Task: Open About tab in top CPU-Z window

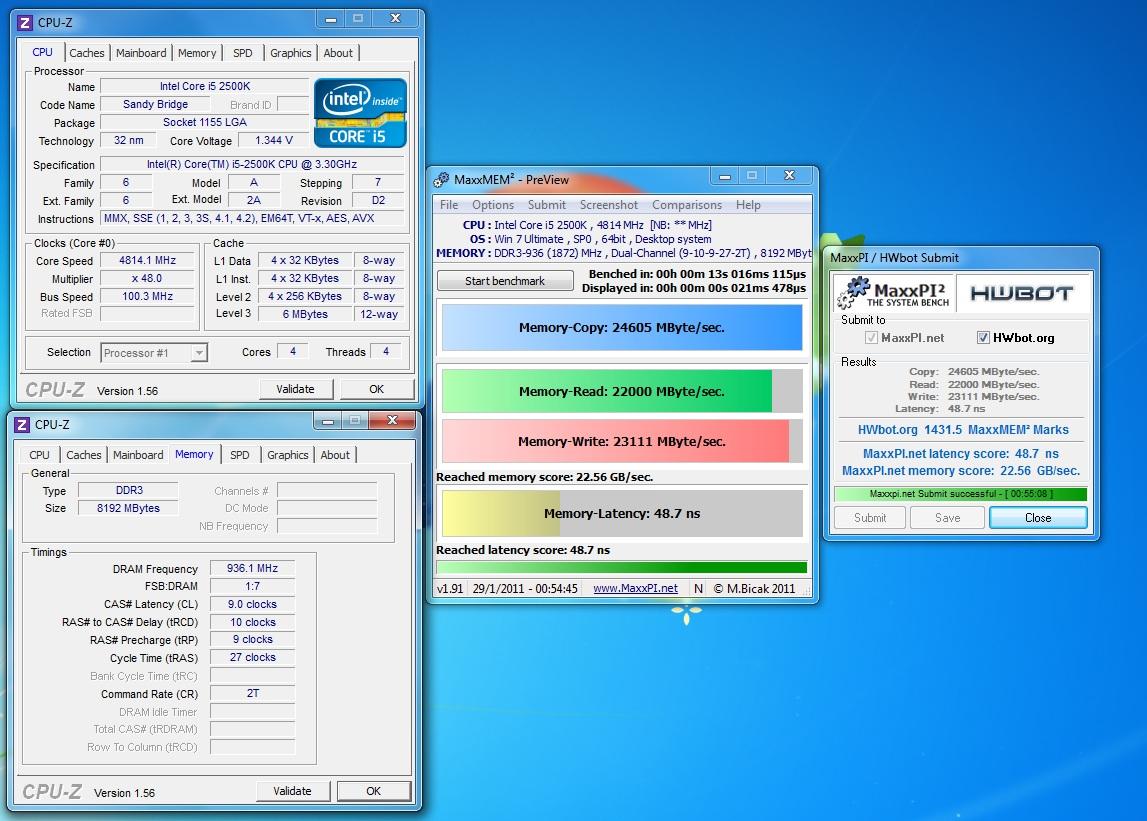Action: tap(338, 53)
